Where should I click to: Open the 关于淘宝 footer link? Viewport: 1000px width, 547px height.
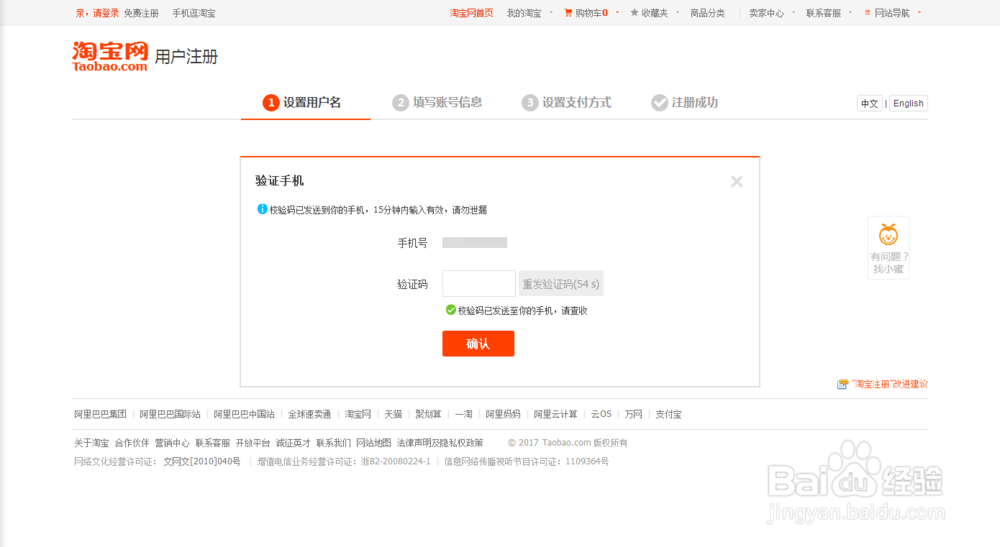[91, 443]
